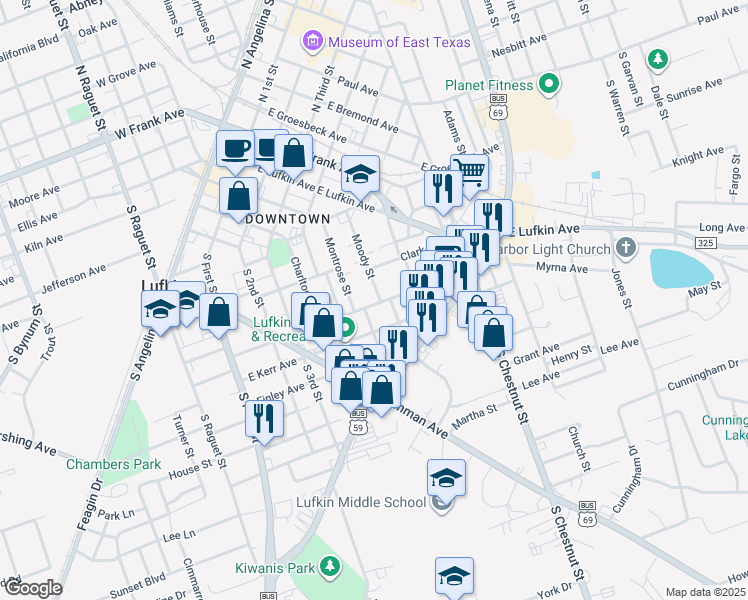Select the graduation cap marker near York Dr
The width and height of the screenshot is (748, 600).
(454, 576)
